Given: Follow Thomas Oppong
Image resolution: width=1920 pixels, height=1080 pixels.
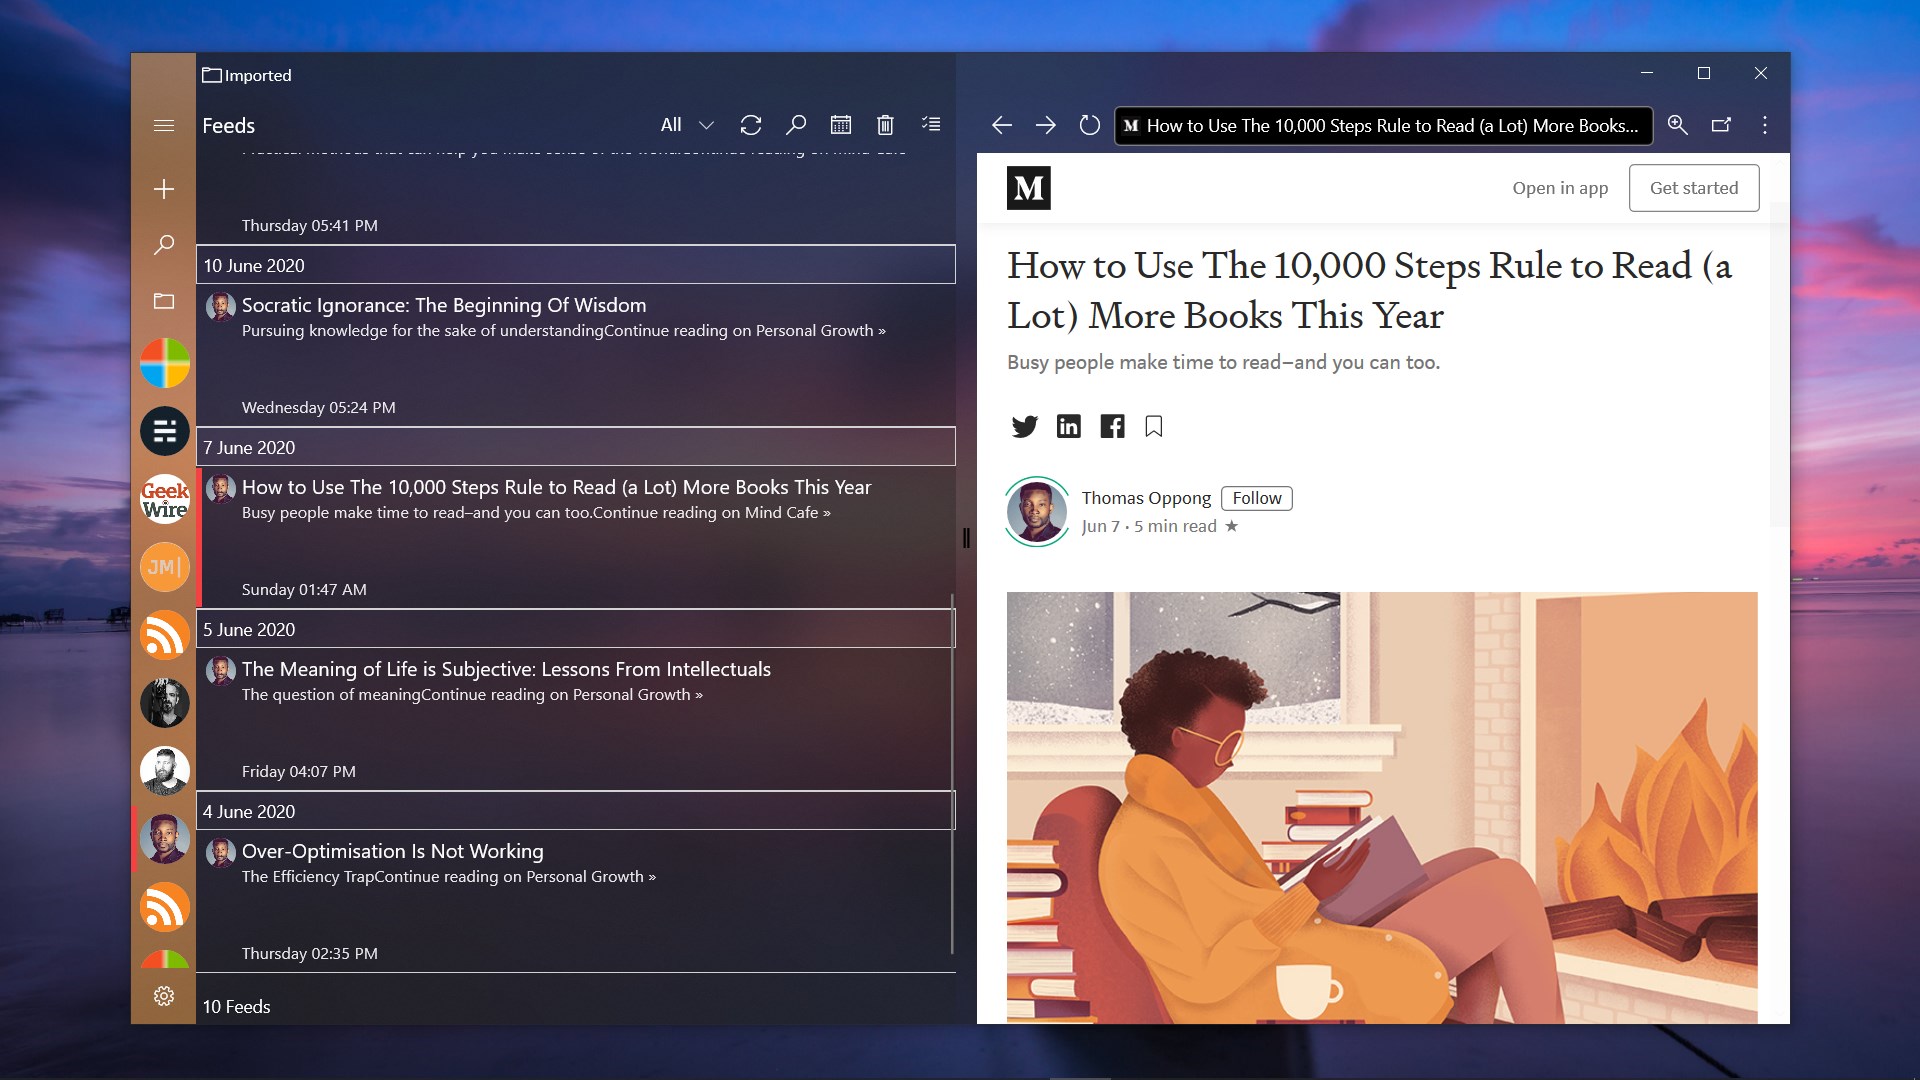Looking at the screenshot, I should pos(1256,498).
